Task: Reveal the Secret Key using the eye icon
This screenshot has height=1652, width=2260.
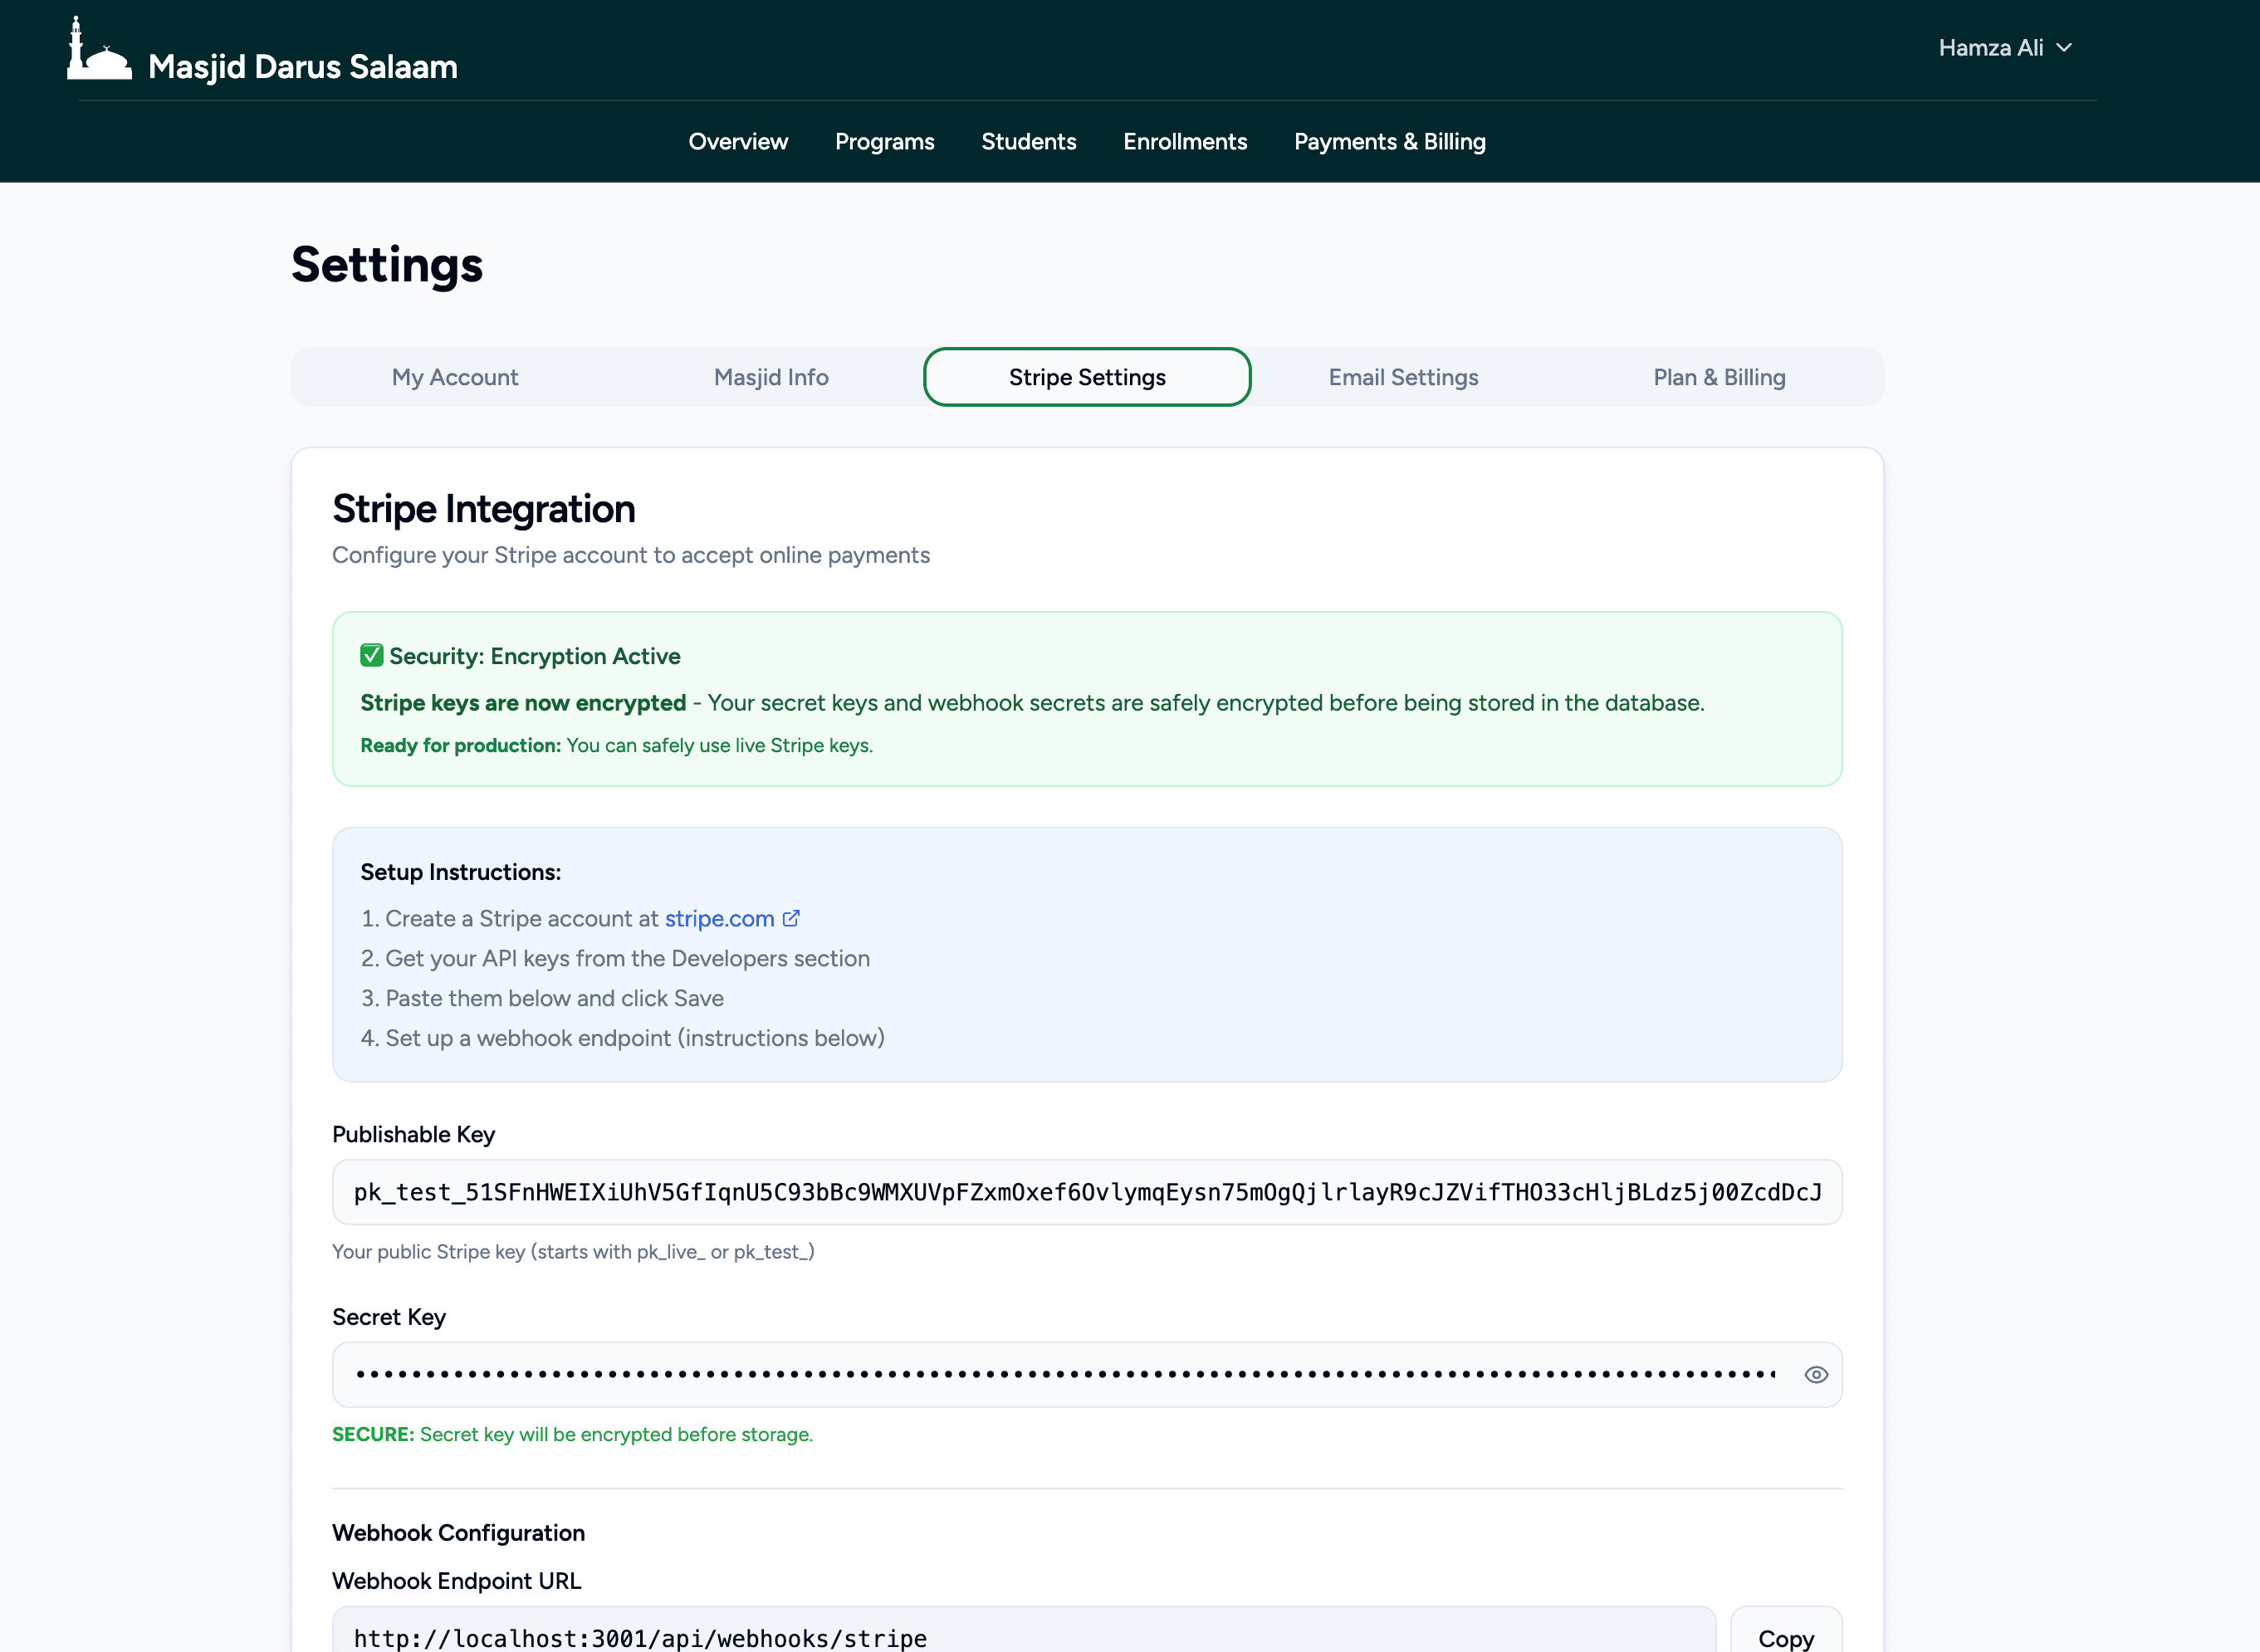Action: pos(1816,1374)
